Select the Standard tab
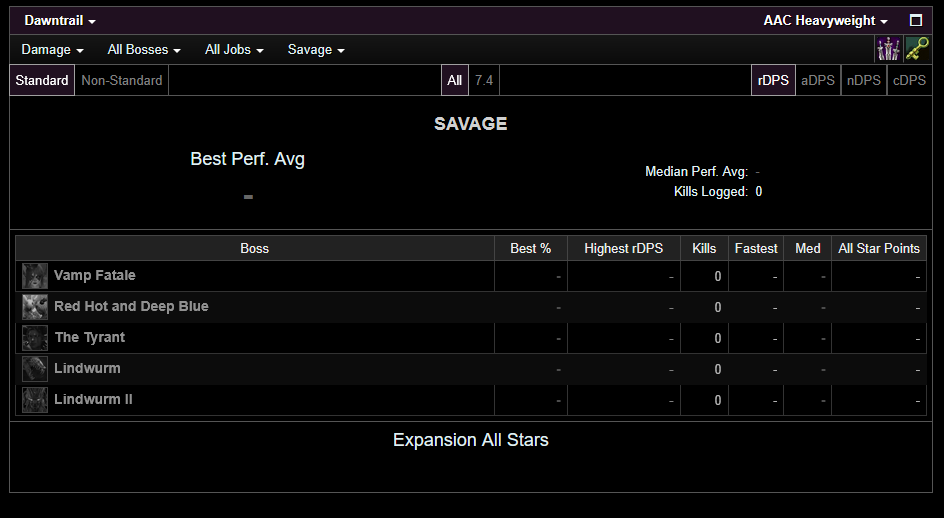This screenshot has height=518, width=944. click(x=42, y=80)
